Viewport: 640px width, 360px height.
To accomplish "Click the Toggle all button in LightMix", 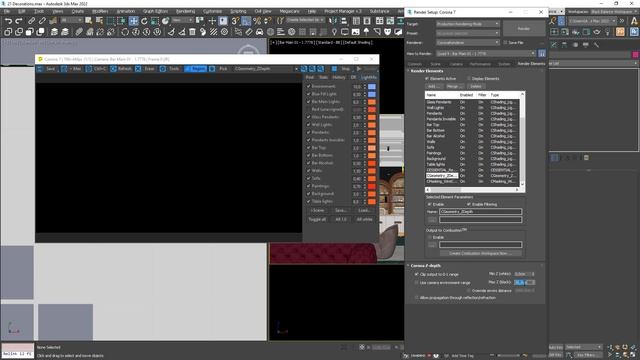I will [x=318, y=219].
